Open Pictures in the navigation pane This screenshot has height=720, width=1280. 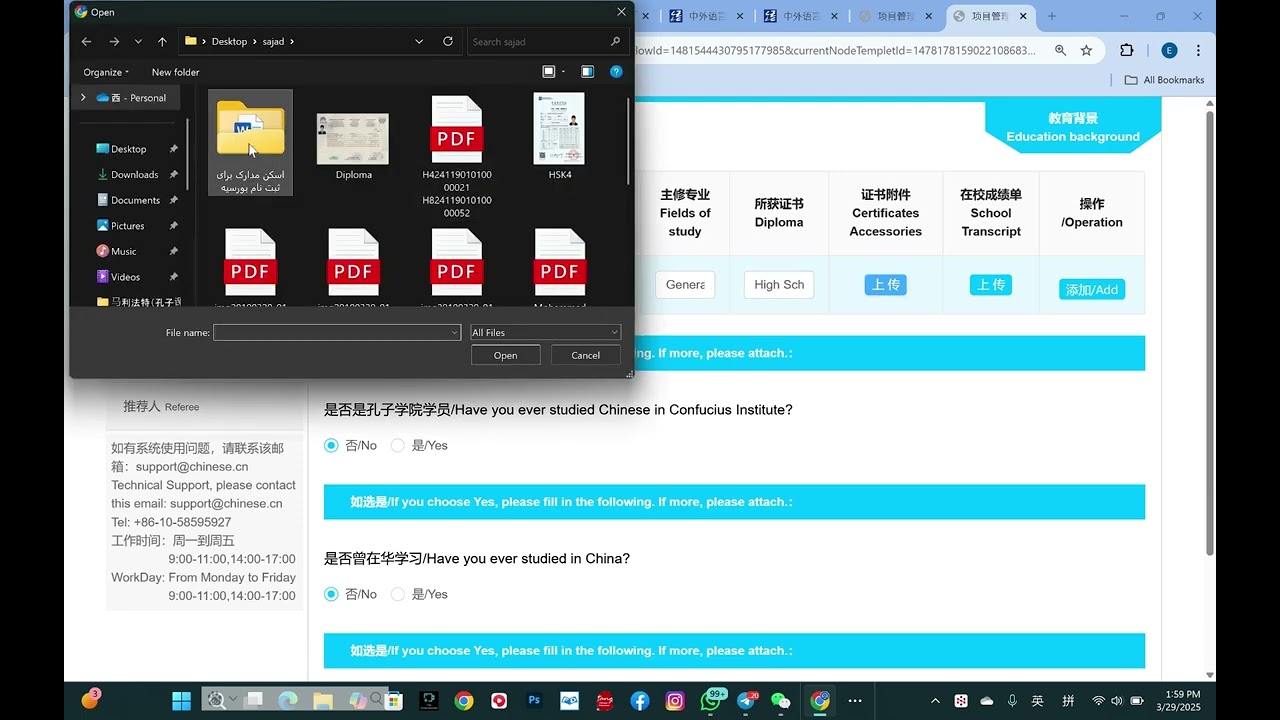coord(127,226)
